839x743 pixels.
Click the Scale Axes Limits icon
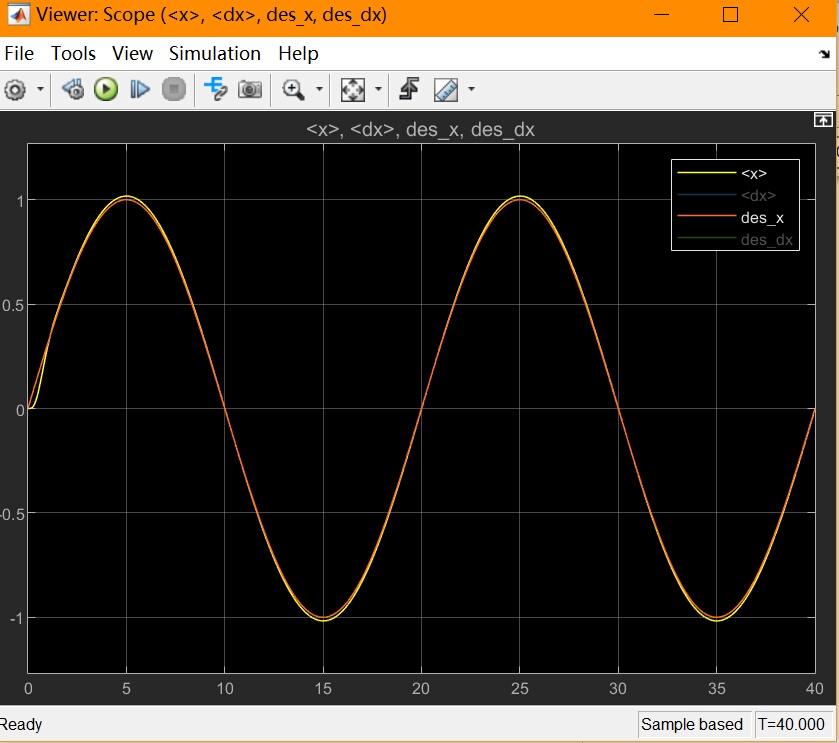click(x=353, y=89)
